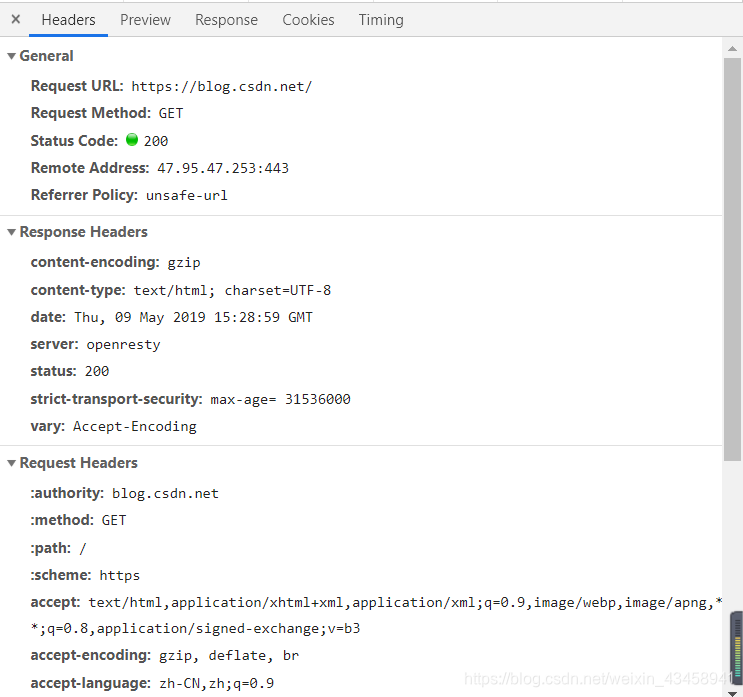This screenshot has height=697, width=743.
Task: Click the server value openresty
Action: [x=123, y=345]
